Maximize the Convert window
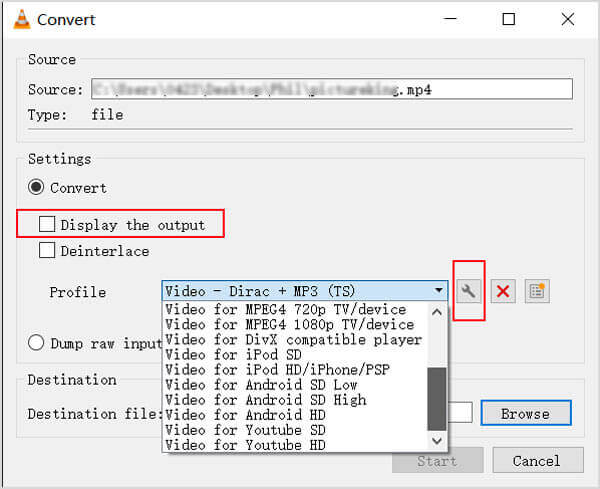Screen dimensions: 600x489 tap(508, 19)
